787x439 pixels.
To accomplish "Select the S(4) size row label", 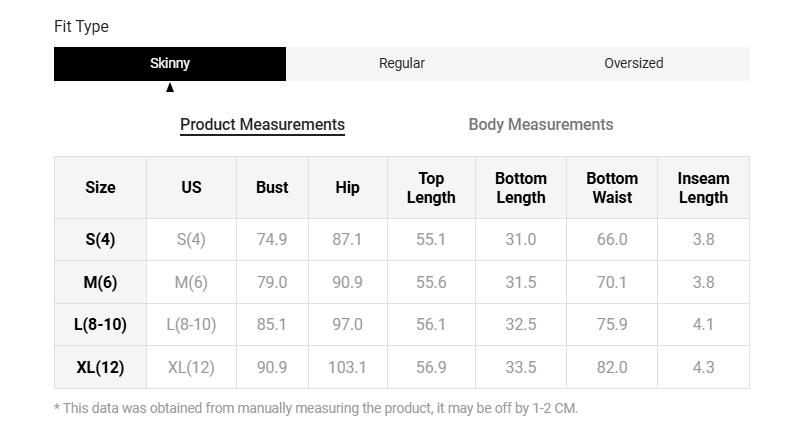I will [x=100, y=240].
